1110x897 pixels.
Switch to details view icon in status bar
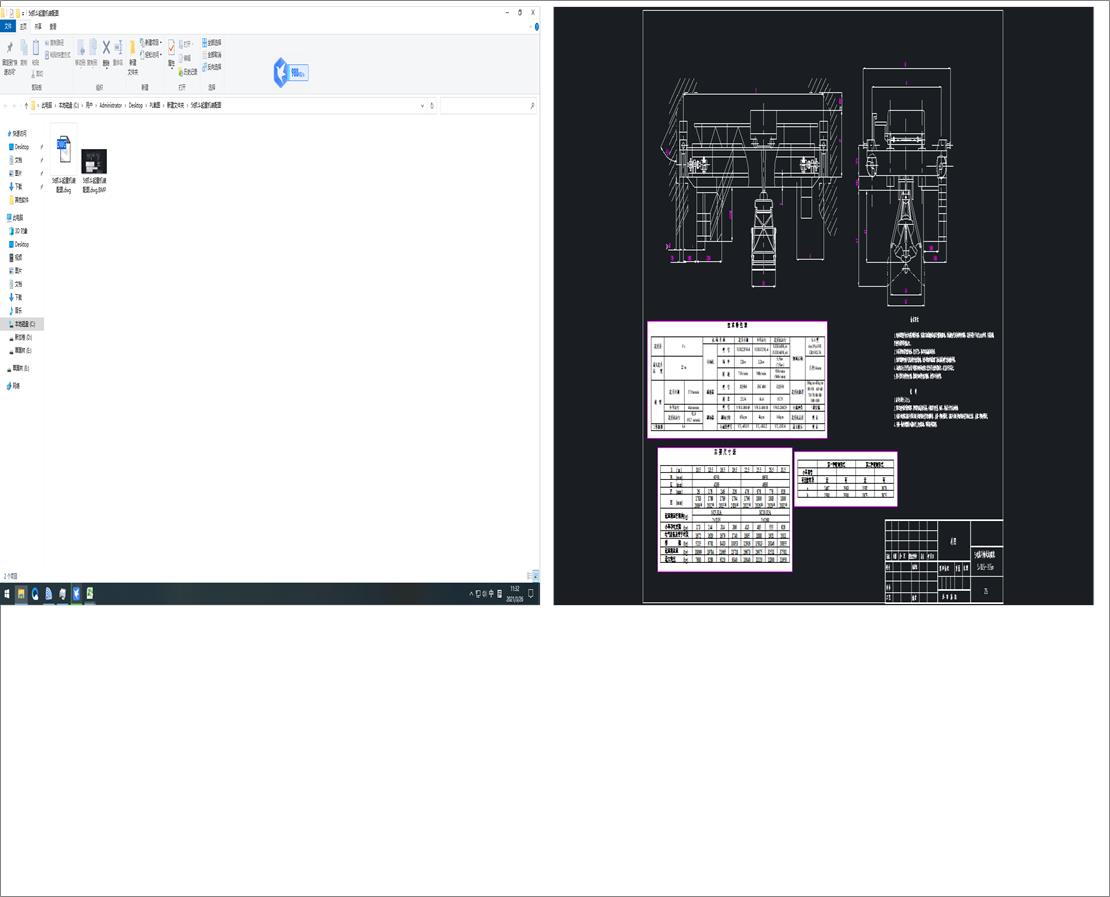pos(530,576)
